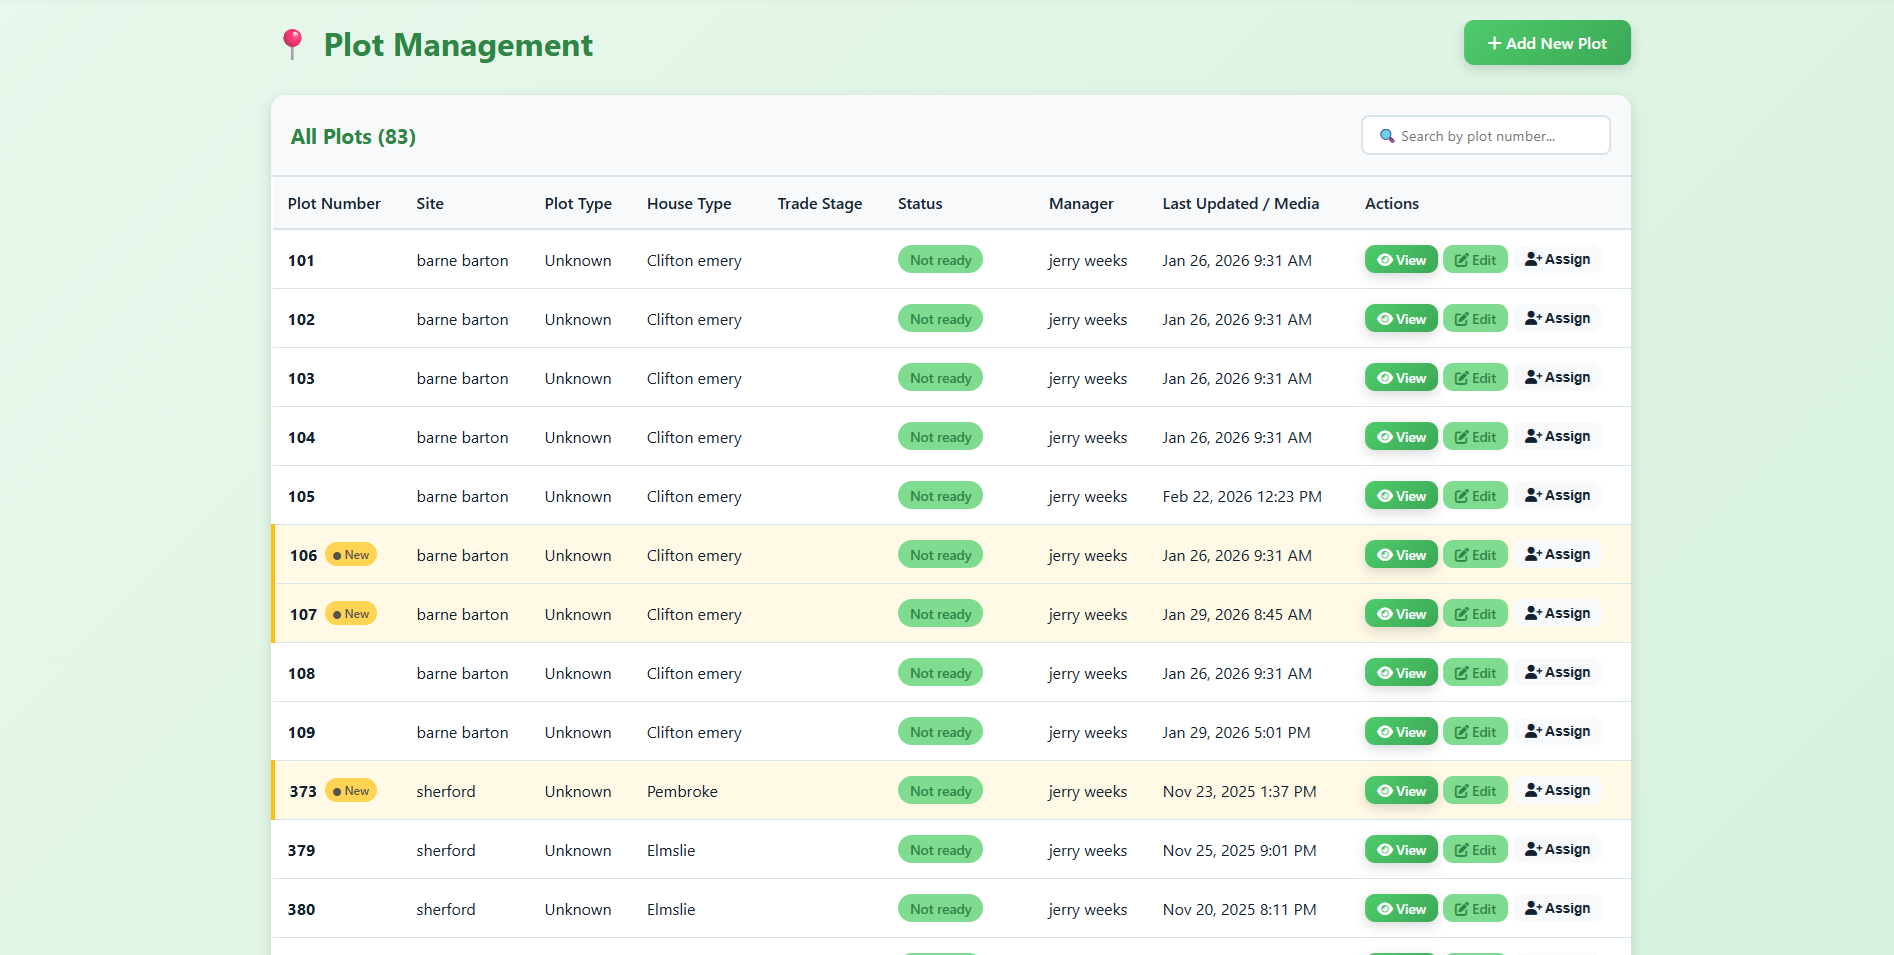This screenshot has height=955, width=1894.
Task: Click the Not ready status for plot 104
Action: [x=940, y=437]
